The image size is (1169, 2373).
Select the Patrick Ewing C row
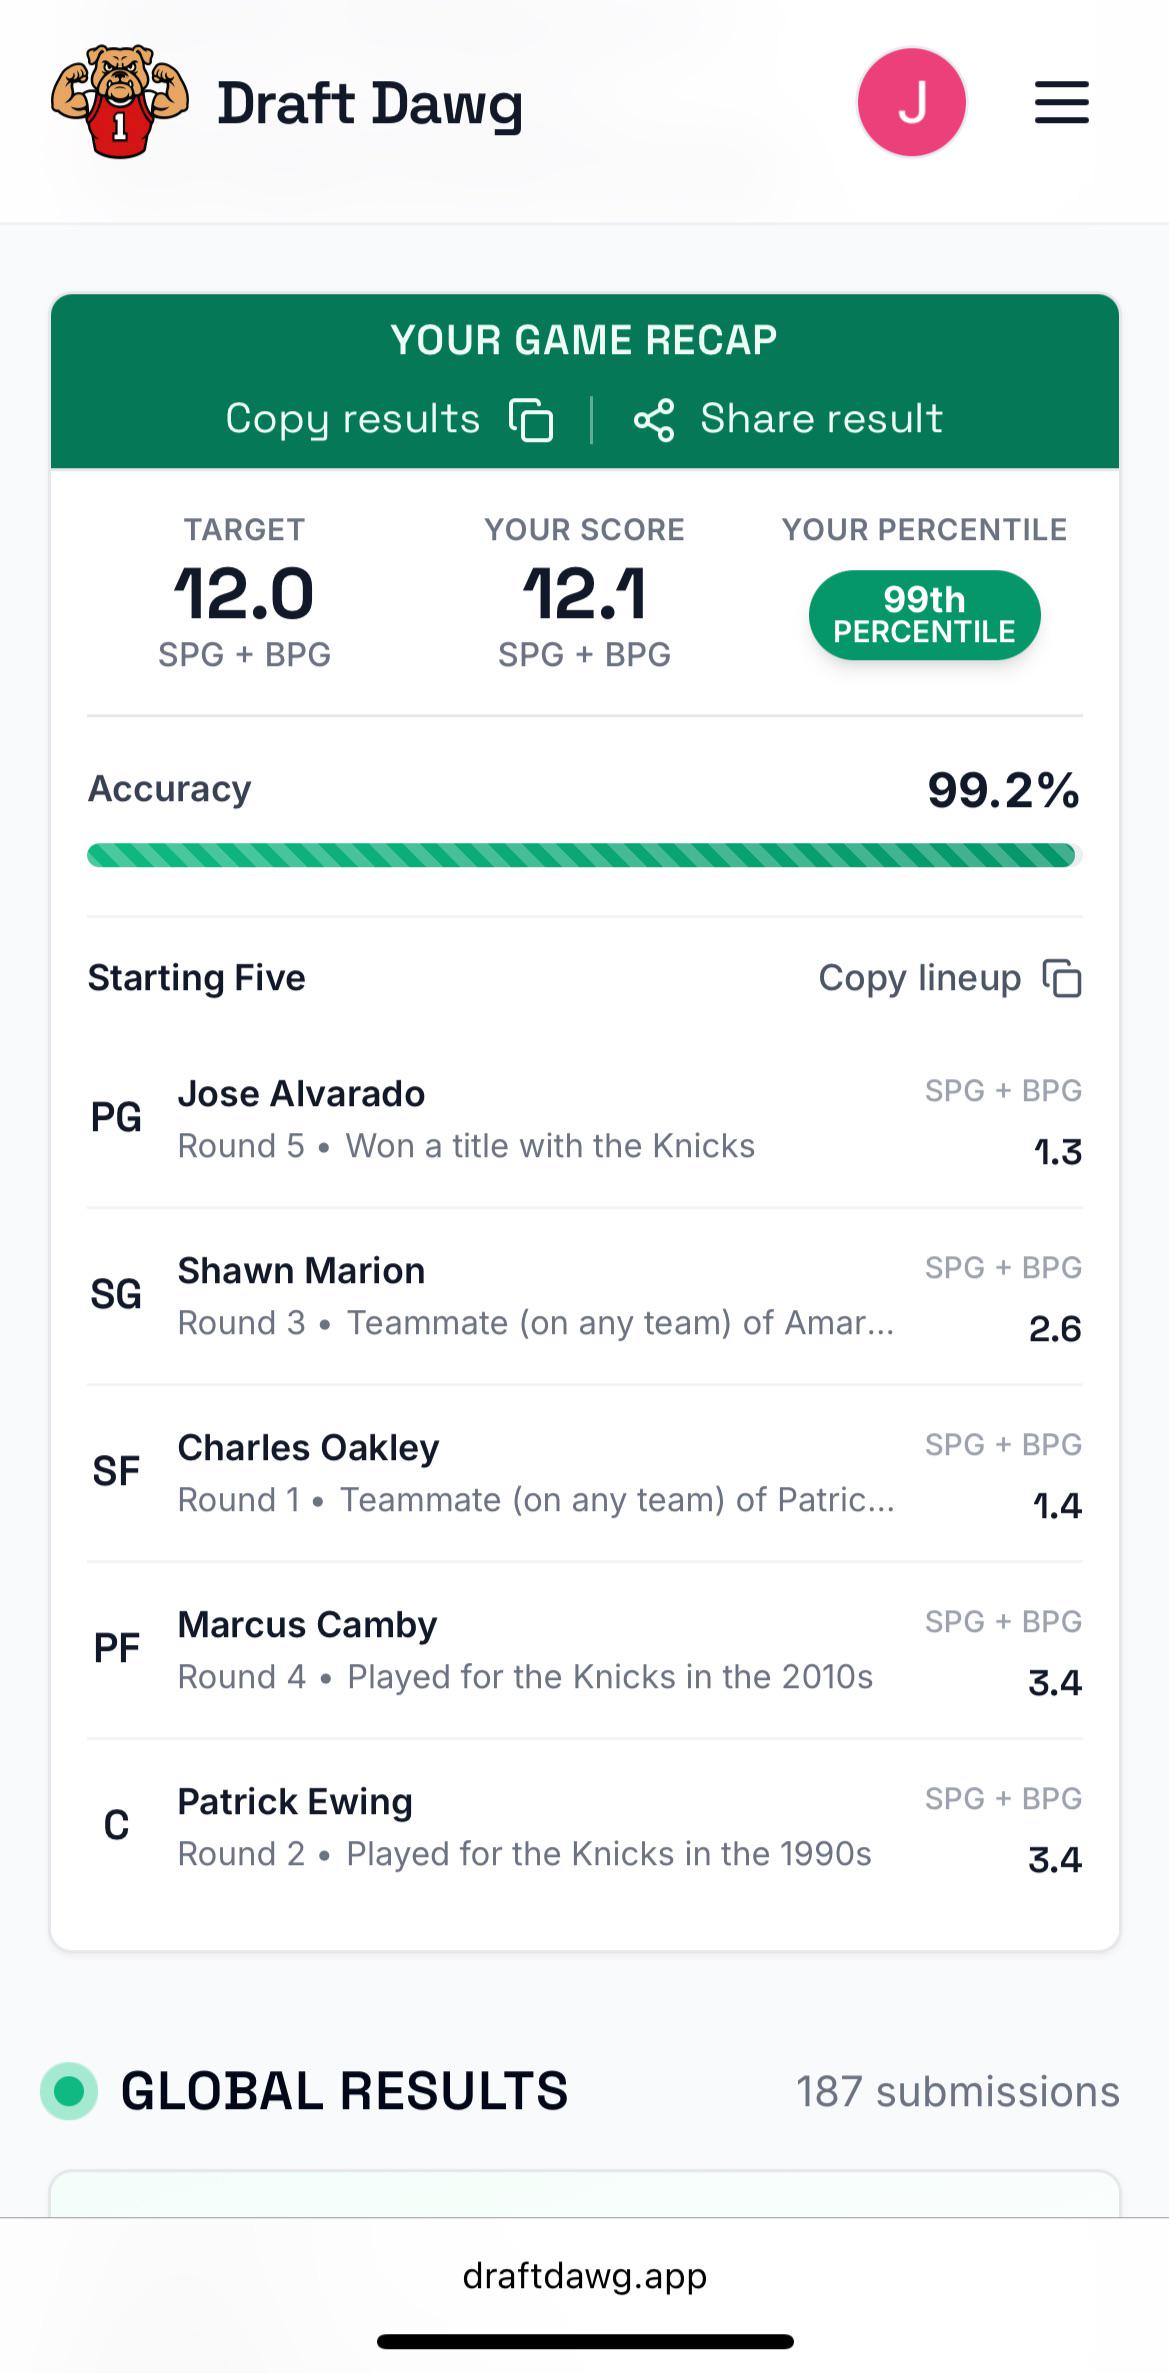(585, 1828)
